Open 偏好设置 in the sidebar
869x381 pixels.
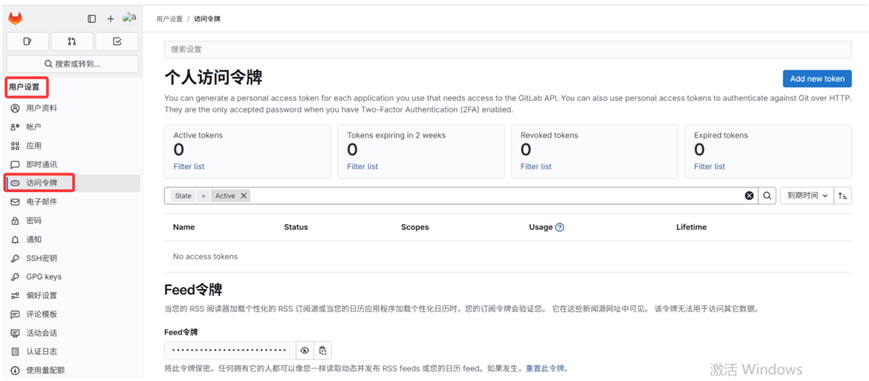point(73,296)
